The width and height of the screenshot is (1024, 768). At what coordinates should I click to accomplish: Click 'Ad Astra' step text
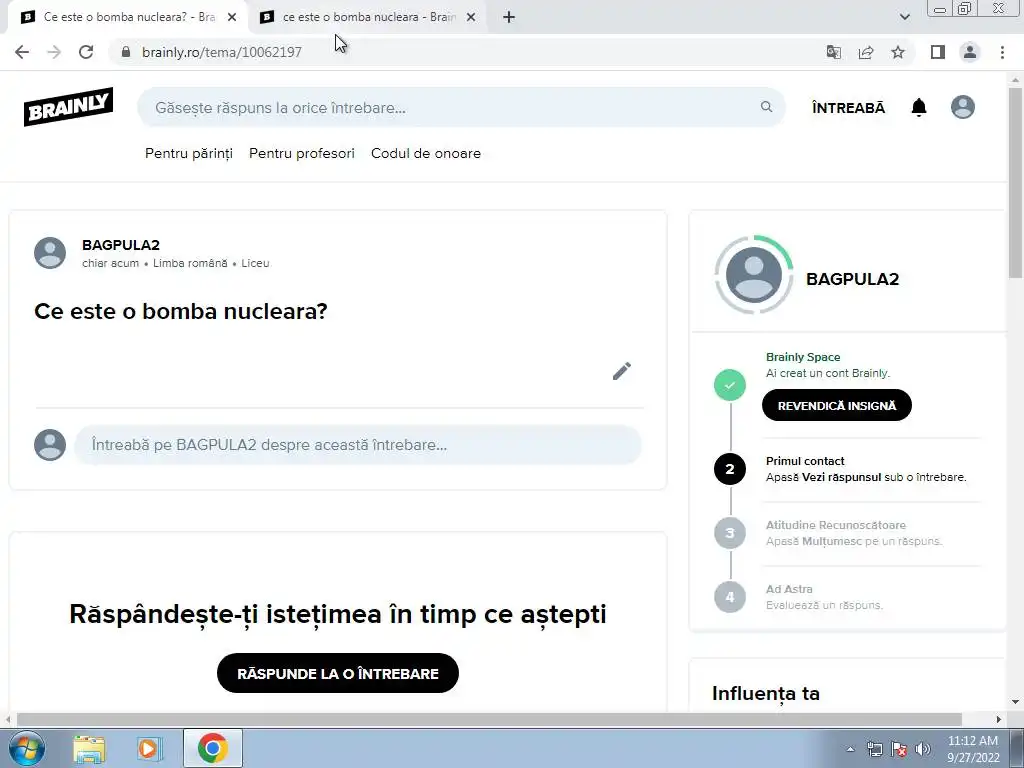[789, 589]
